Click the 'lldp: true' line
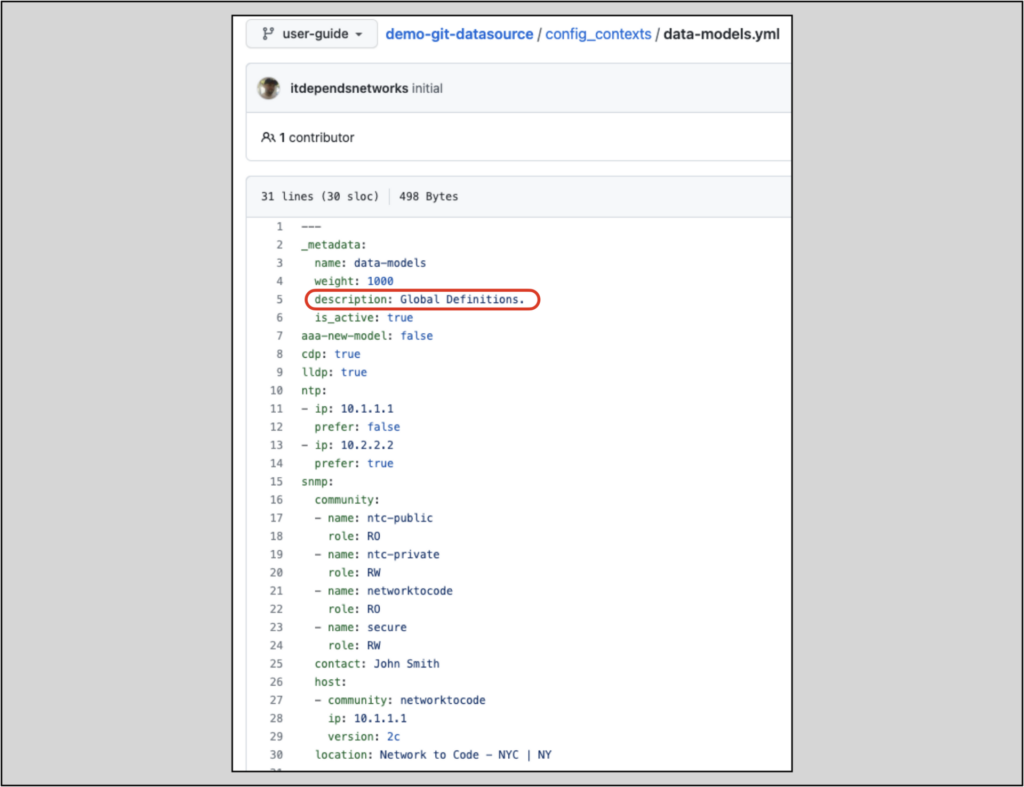The width and height of the screenshot is (1024, 787). [334, 372]
